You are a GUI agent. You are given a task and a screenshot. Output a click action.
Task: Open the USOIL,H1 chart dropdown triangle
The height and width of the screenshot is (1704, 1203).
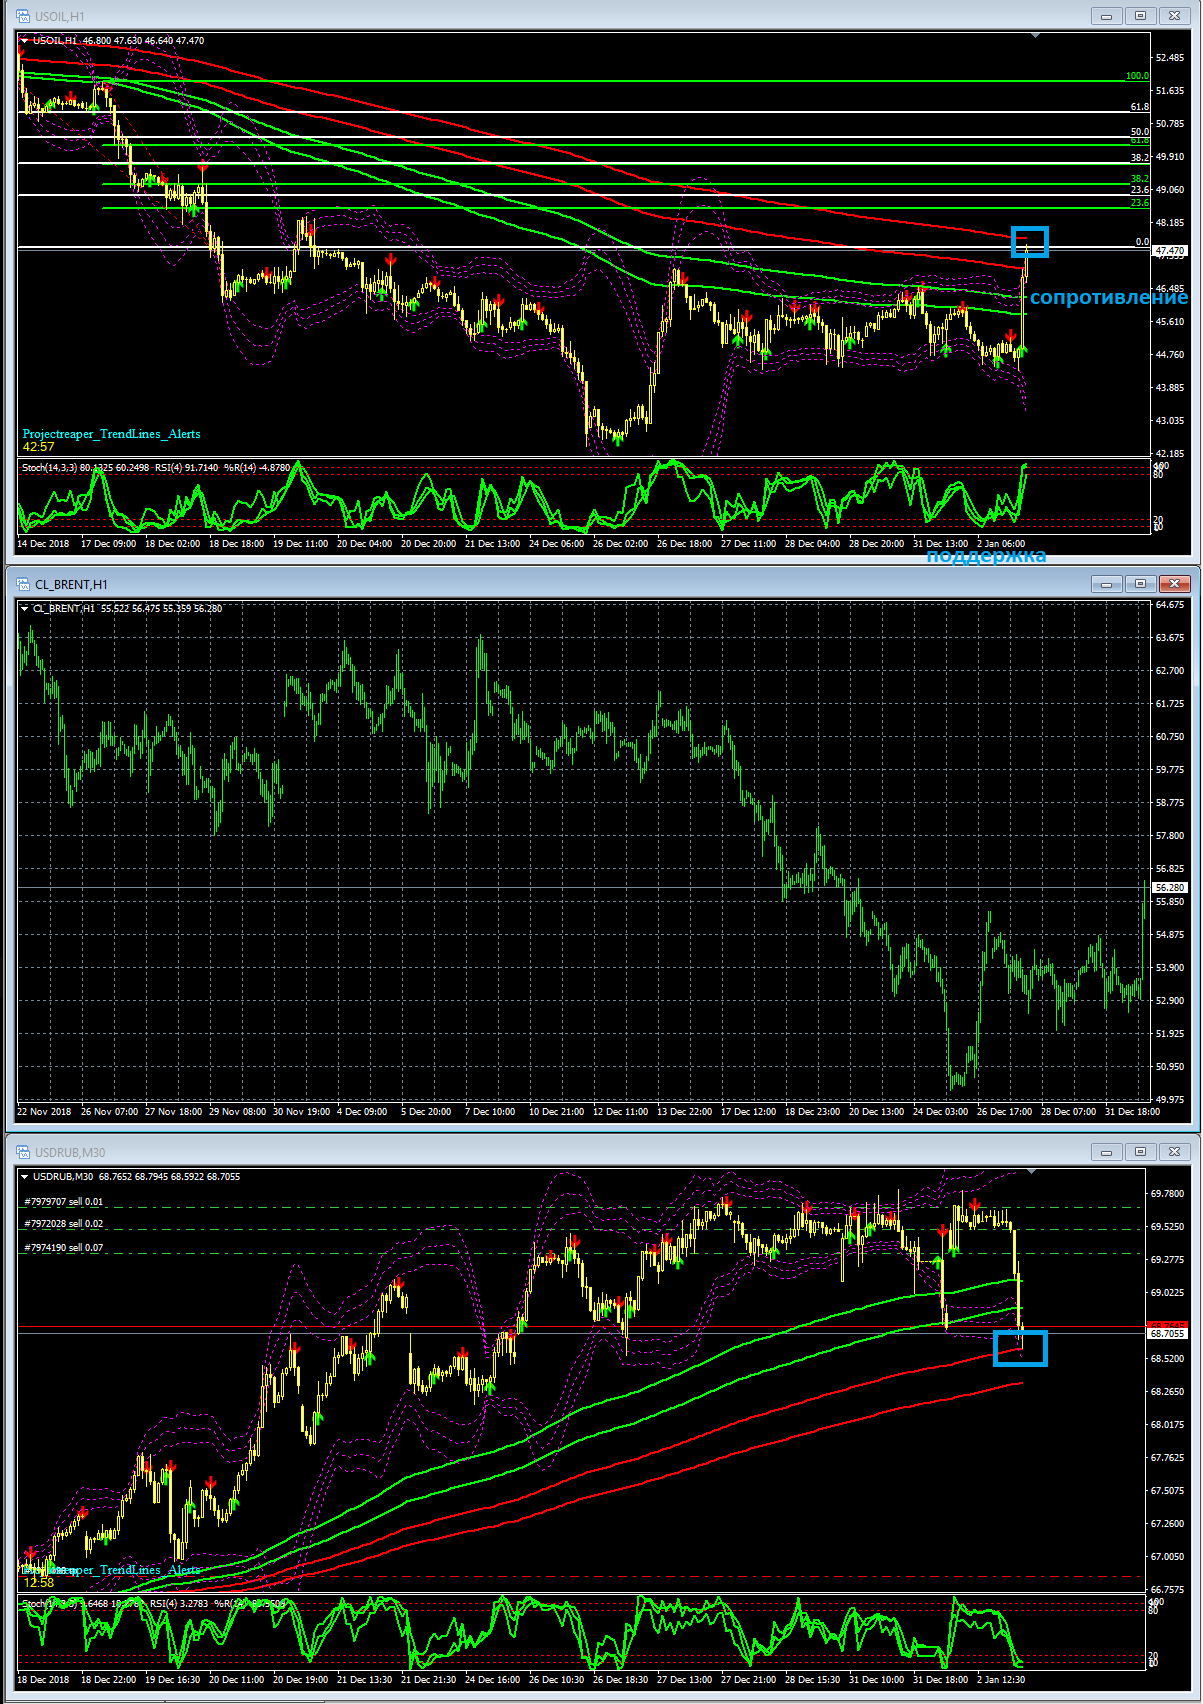[24, 40]
